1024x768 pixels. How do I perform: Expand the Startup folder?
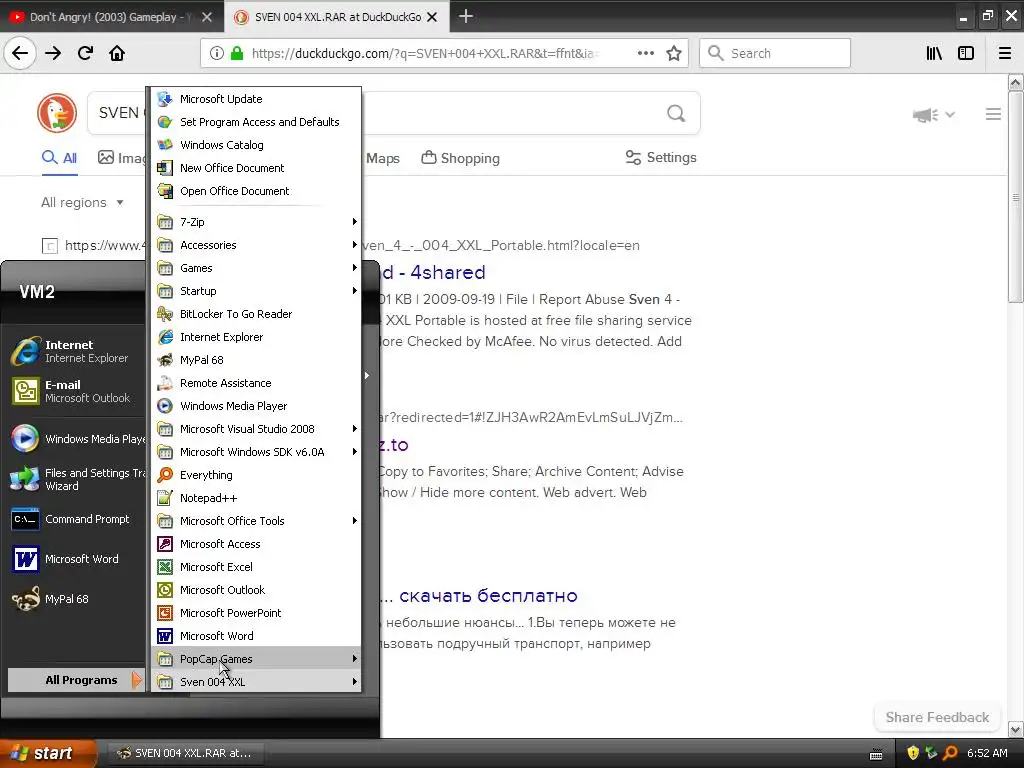tap(256, 291)
